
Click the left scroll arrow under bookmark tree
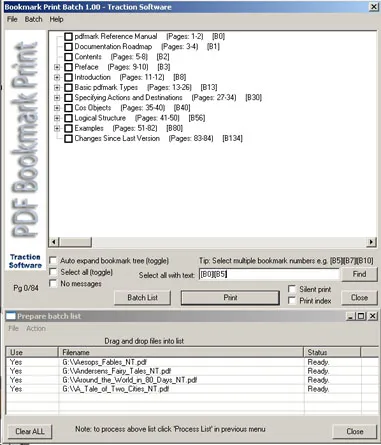coord(54,242)
